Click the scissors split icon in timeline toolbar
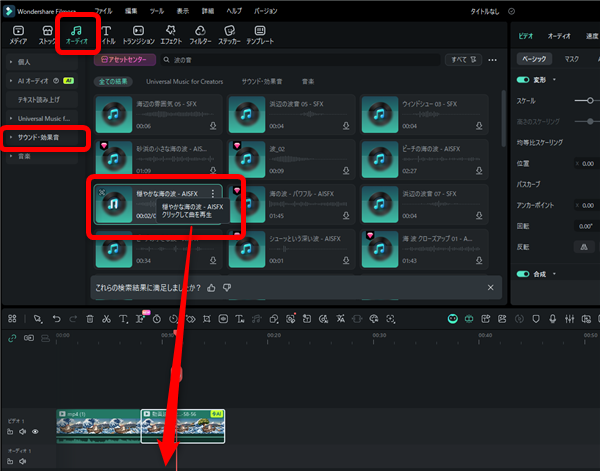The image size is (600, 471). coord(107,318)
